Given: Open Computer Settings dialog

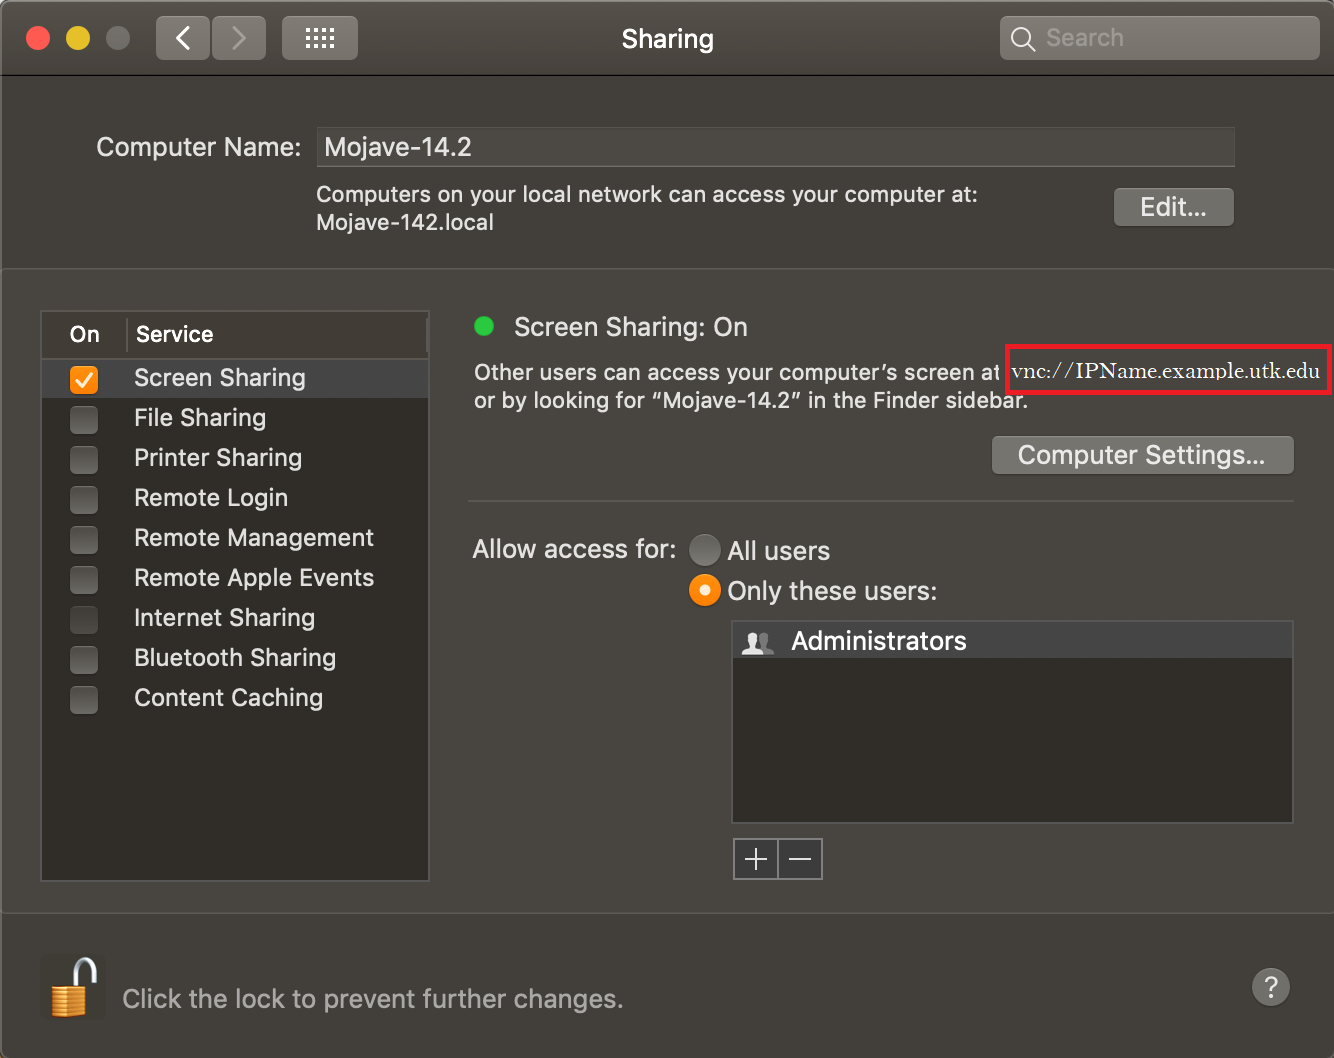Looking at the screenshot, I should (1142, 455).
